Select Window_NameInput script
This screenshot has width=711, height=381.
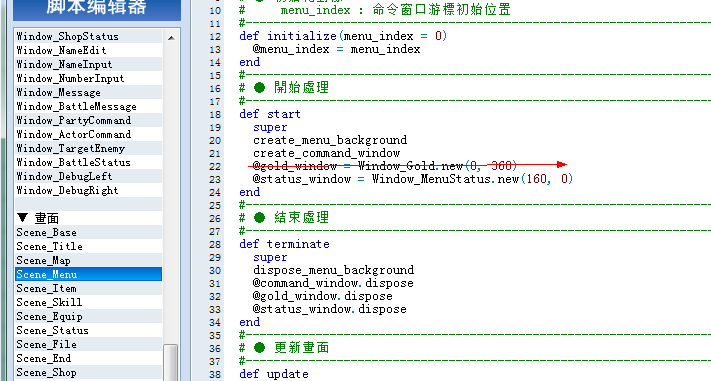point(88,64)
